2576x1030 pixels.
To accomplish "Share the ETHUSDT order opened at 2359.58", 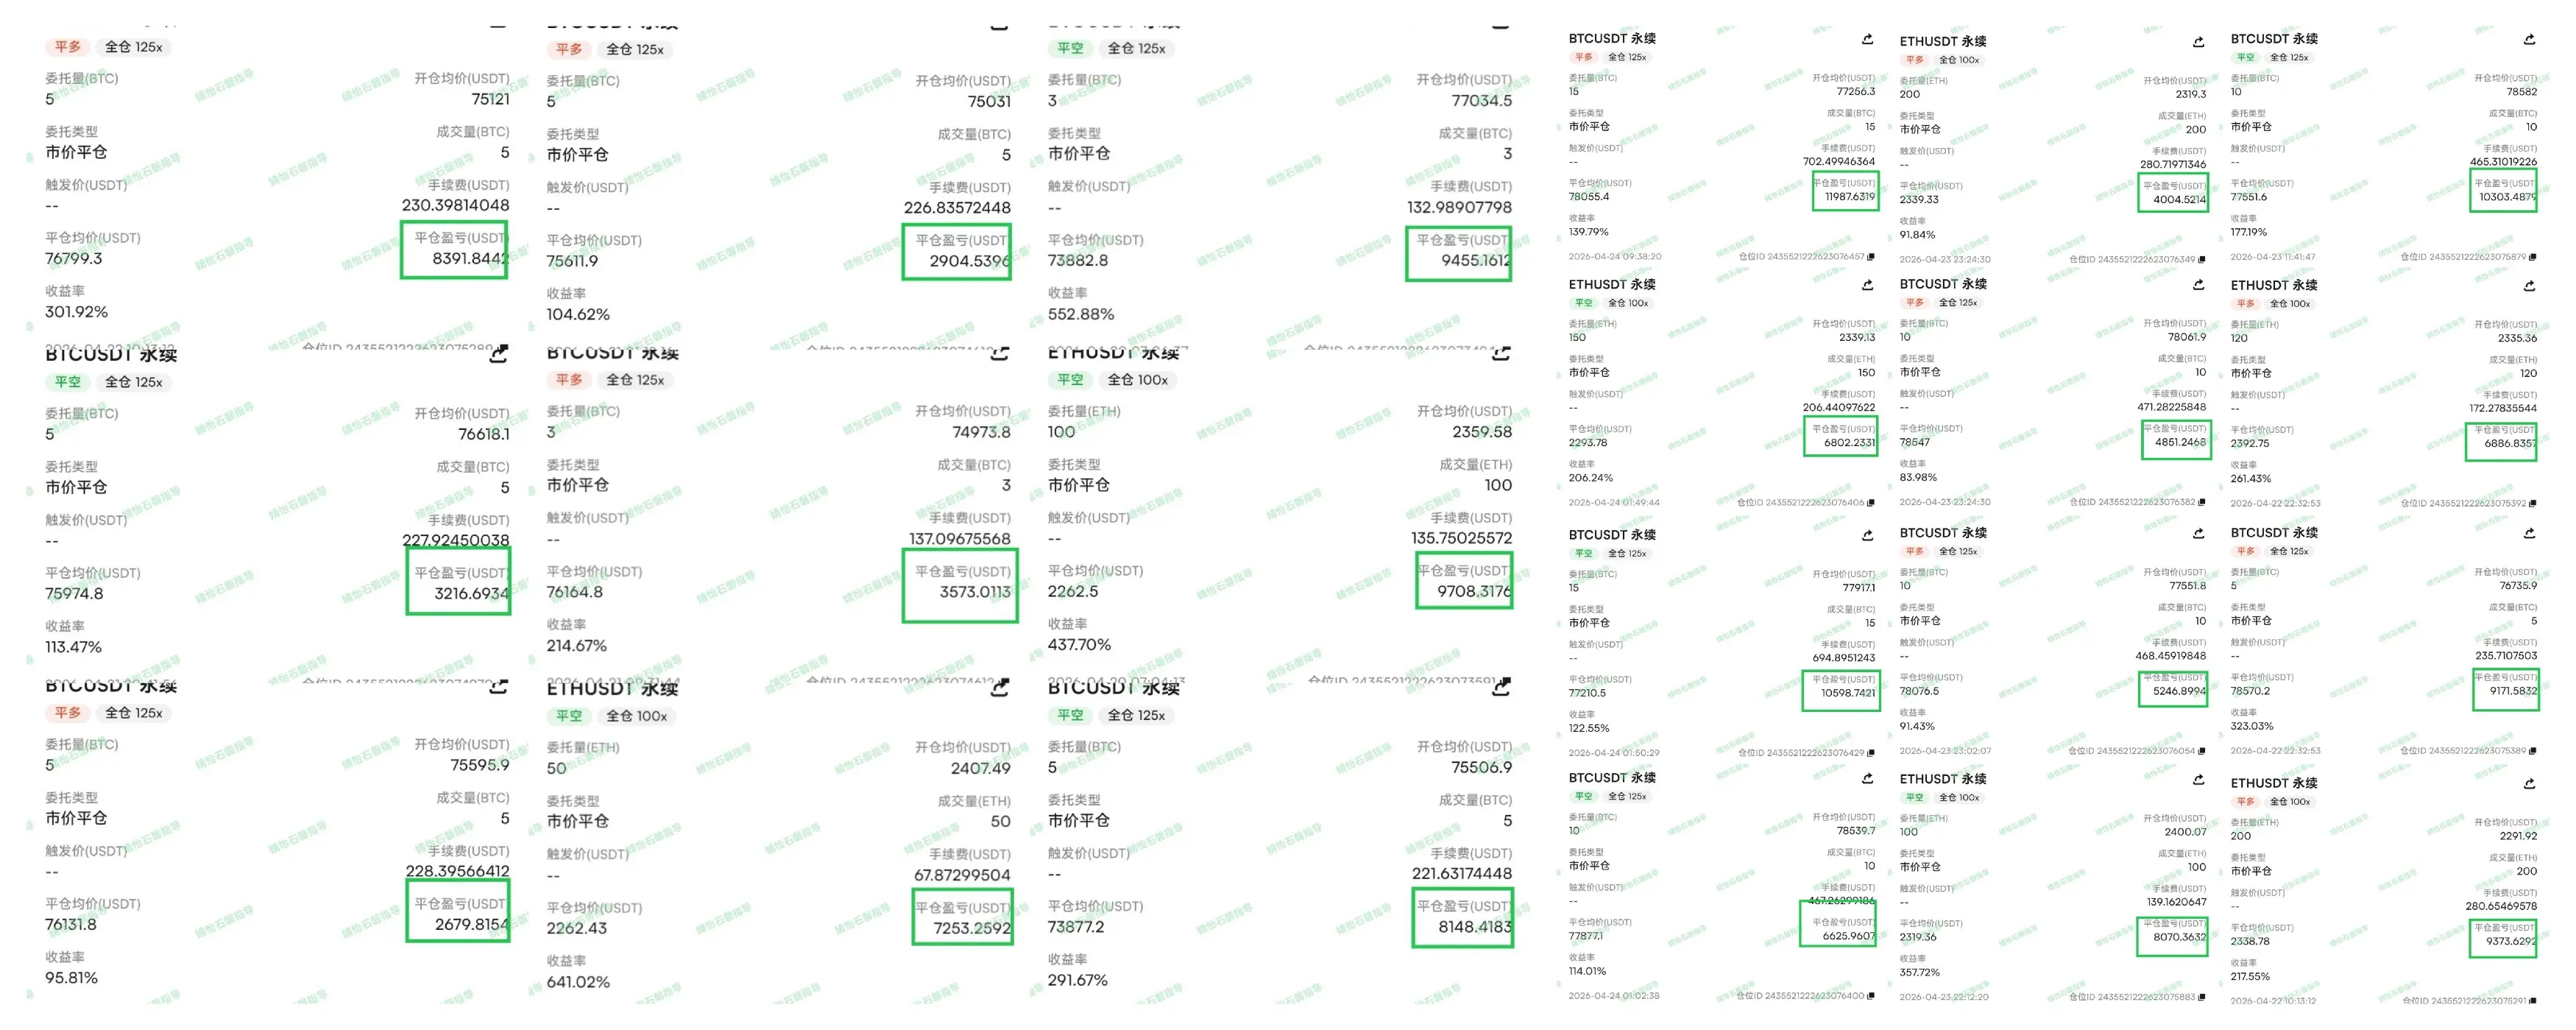I will 1501,353.
